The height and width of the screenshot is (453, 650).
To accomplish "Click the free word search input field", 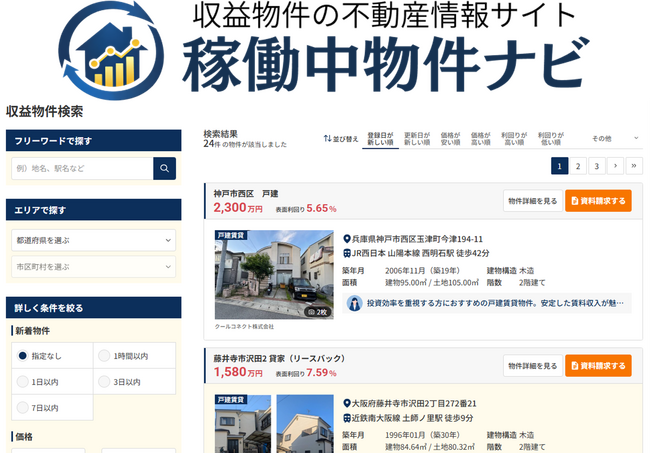I will [x=82, y=168].
